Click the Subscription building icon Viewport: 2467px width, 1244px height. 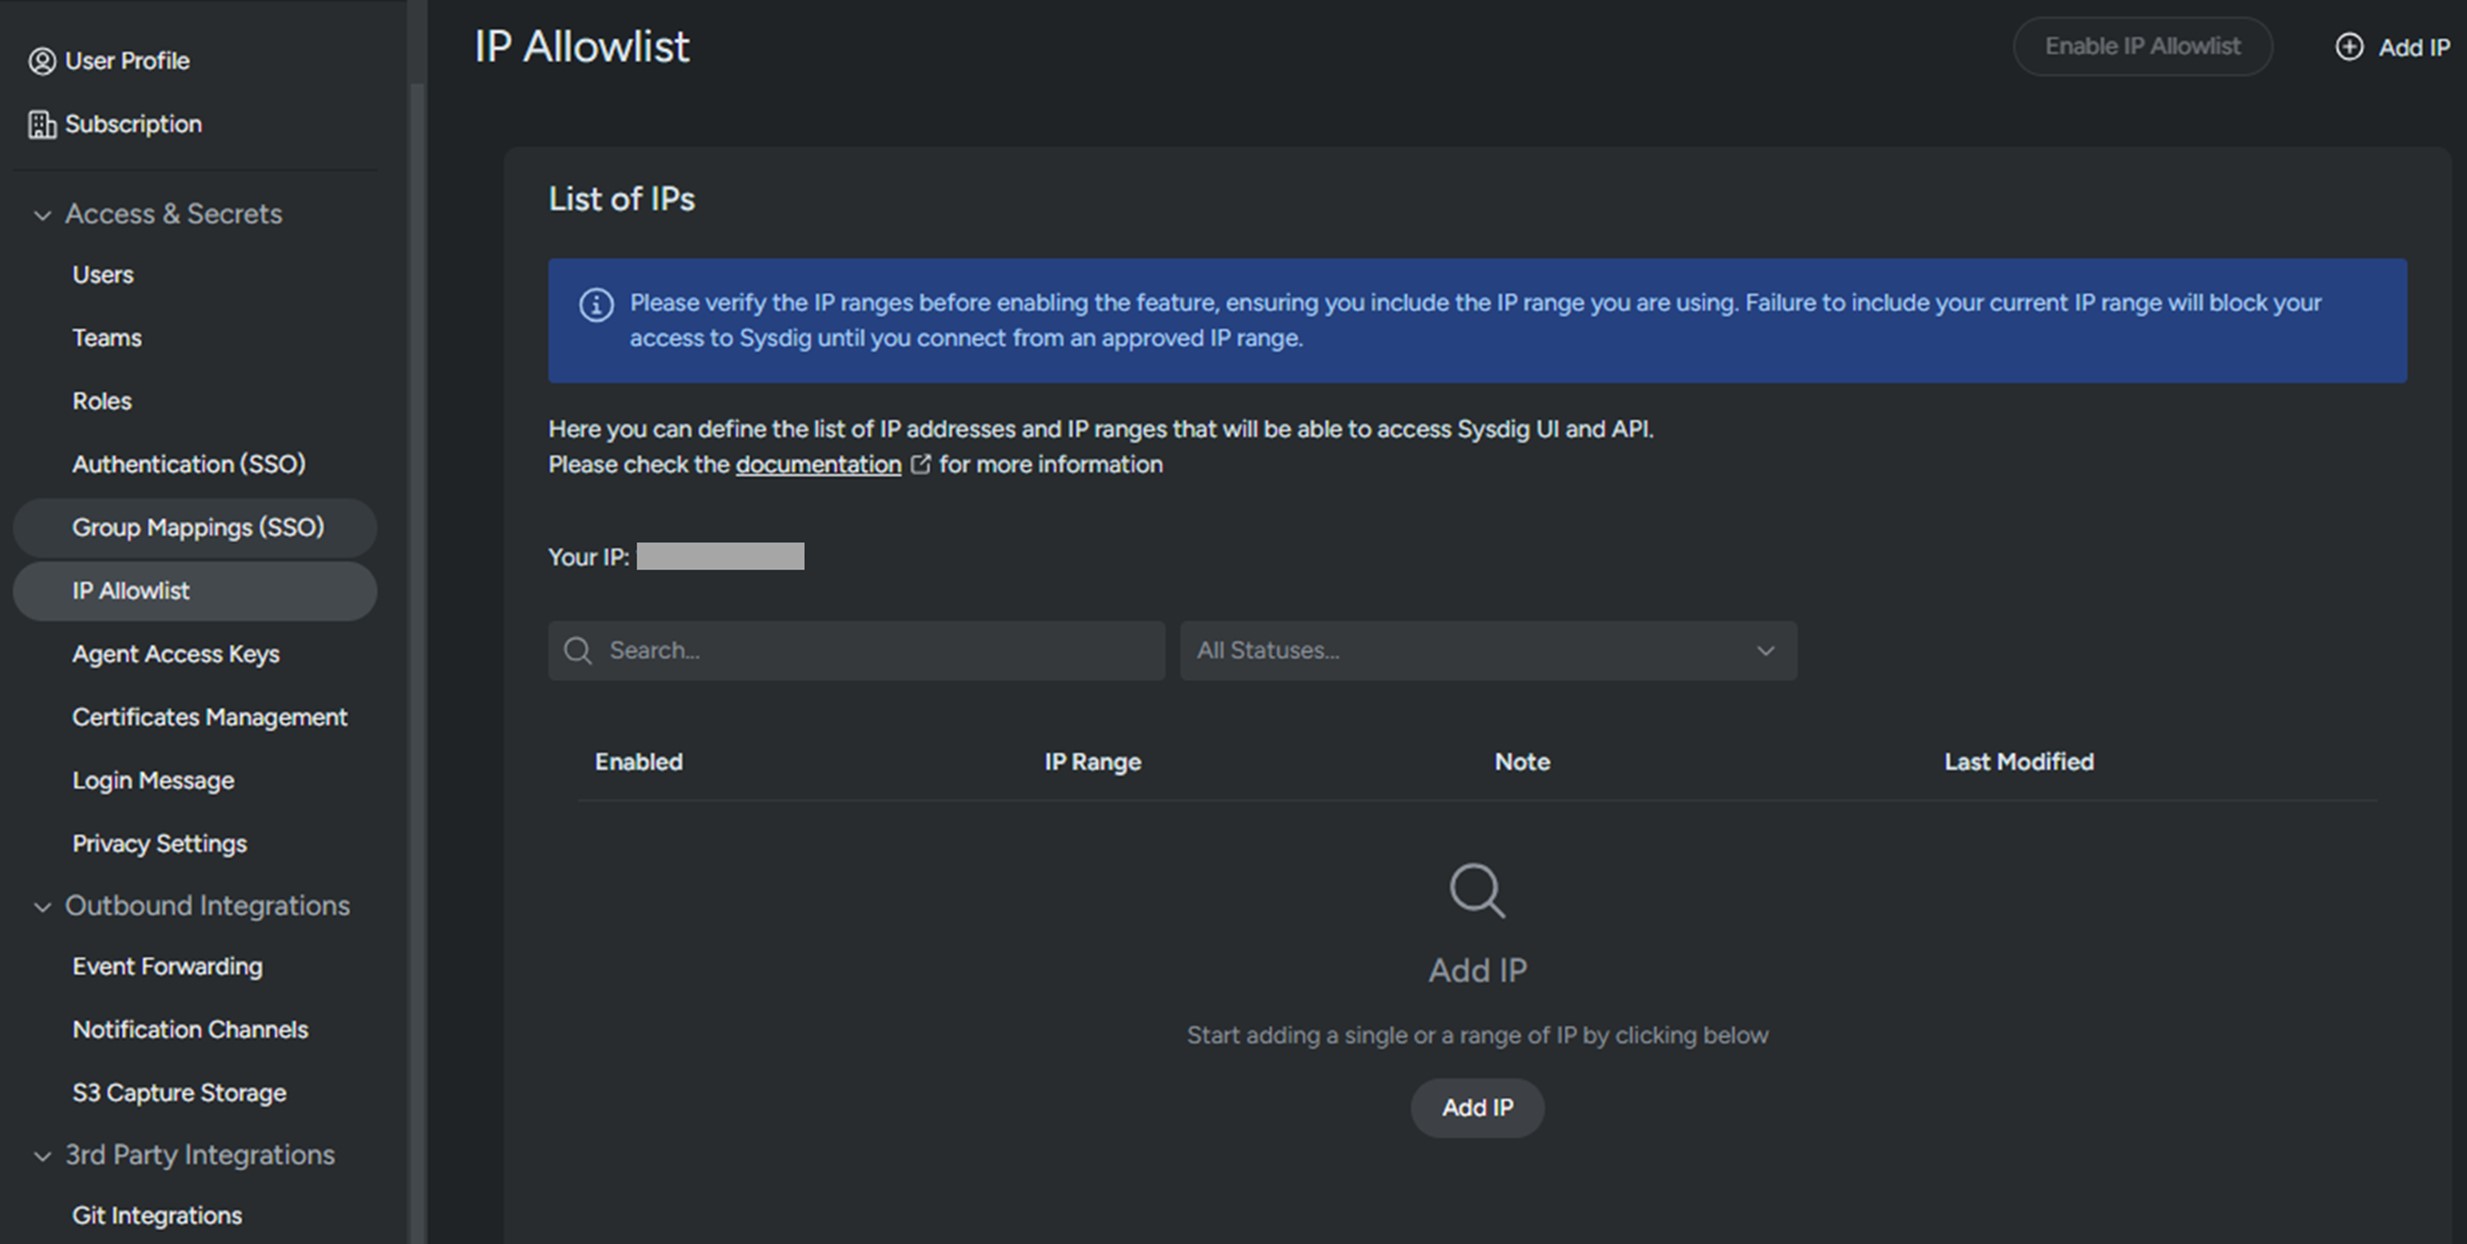pyautogui.click(x=41, y=124)
